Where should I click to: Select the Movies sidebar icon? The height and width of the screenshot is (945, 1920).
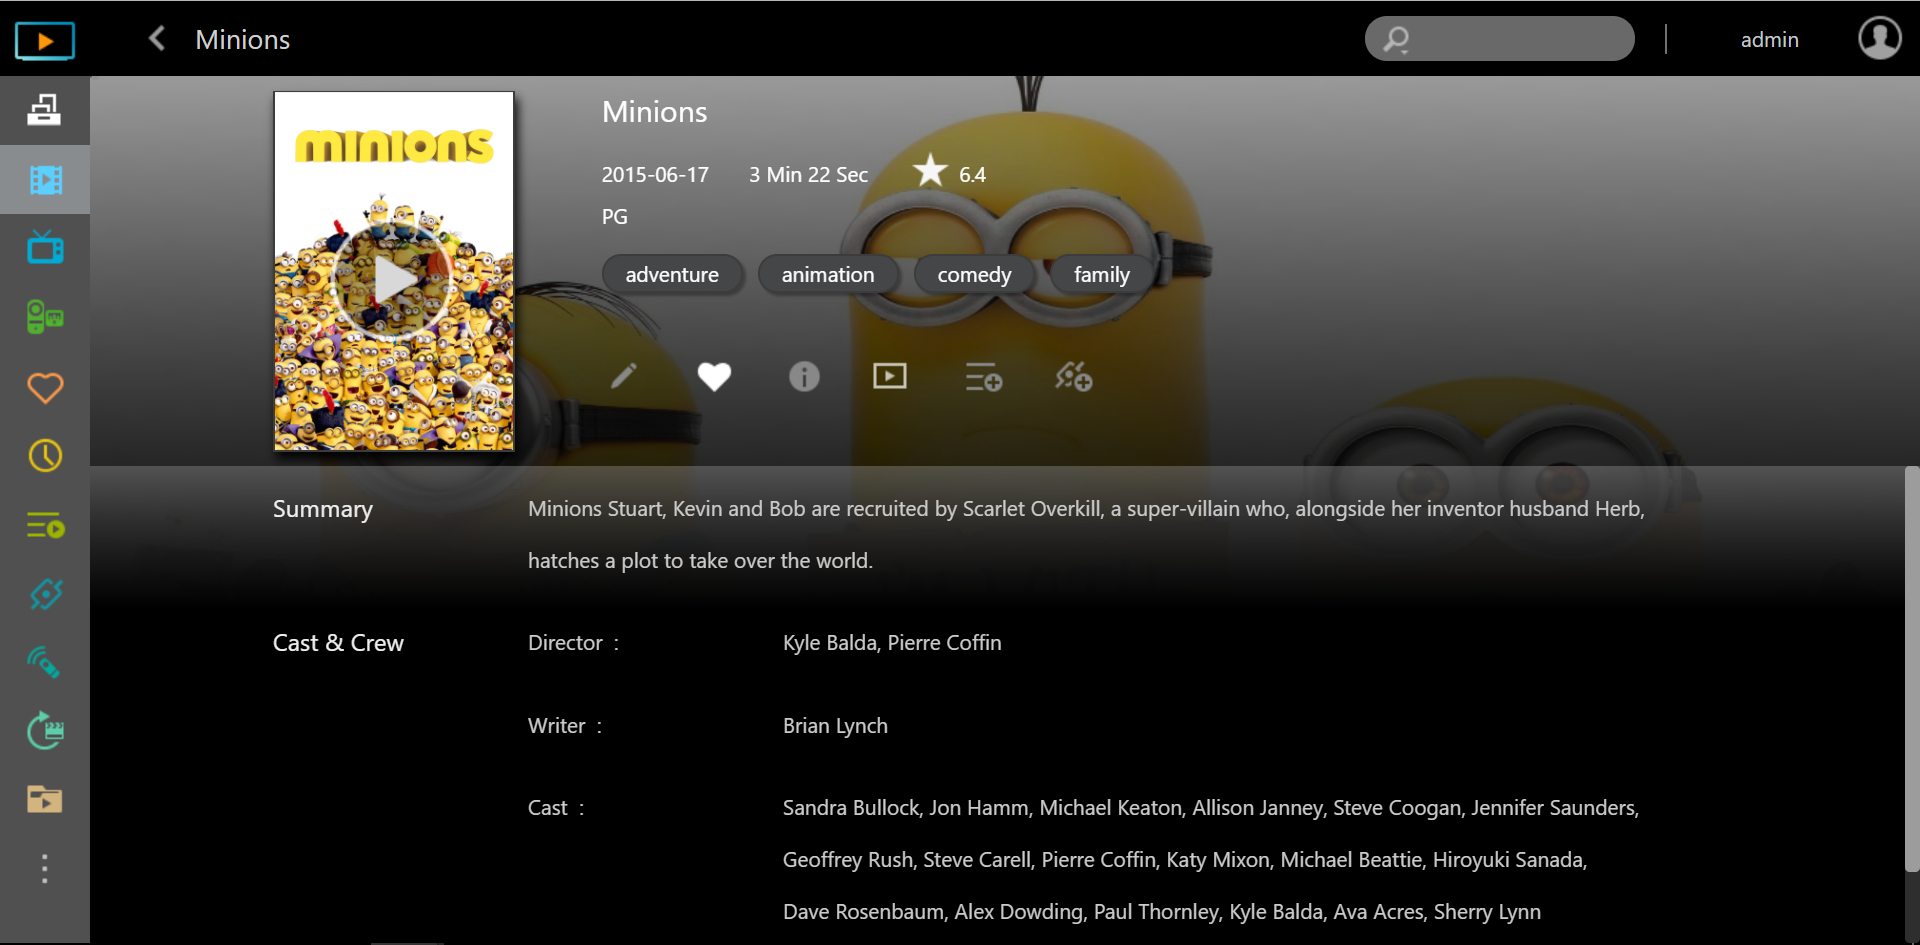[x=45, y=180]
